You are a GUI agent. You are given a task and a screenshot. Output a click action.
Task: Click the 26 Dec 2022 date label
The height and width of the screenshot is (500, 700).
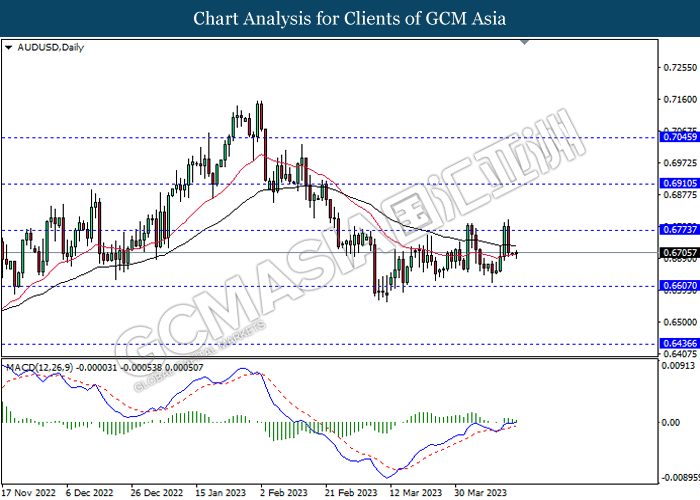(157, 493)
